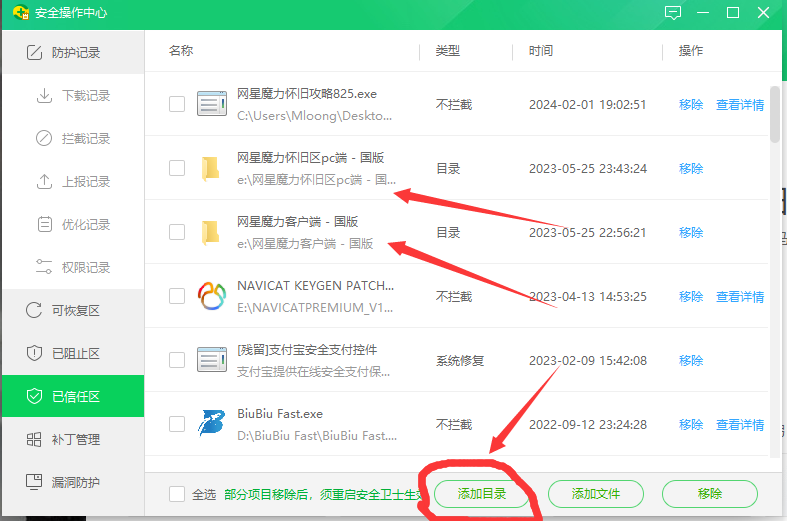Open 漏洞防护
This screenshot has width=787, height=521.
[73, 482]
